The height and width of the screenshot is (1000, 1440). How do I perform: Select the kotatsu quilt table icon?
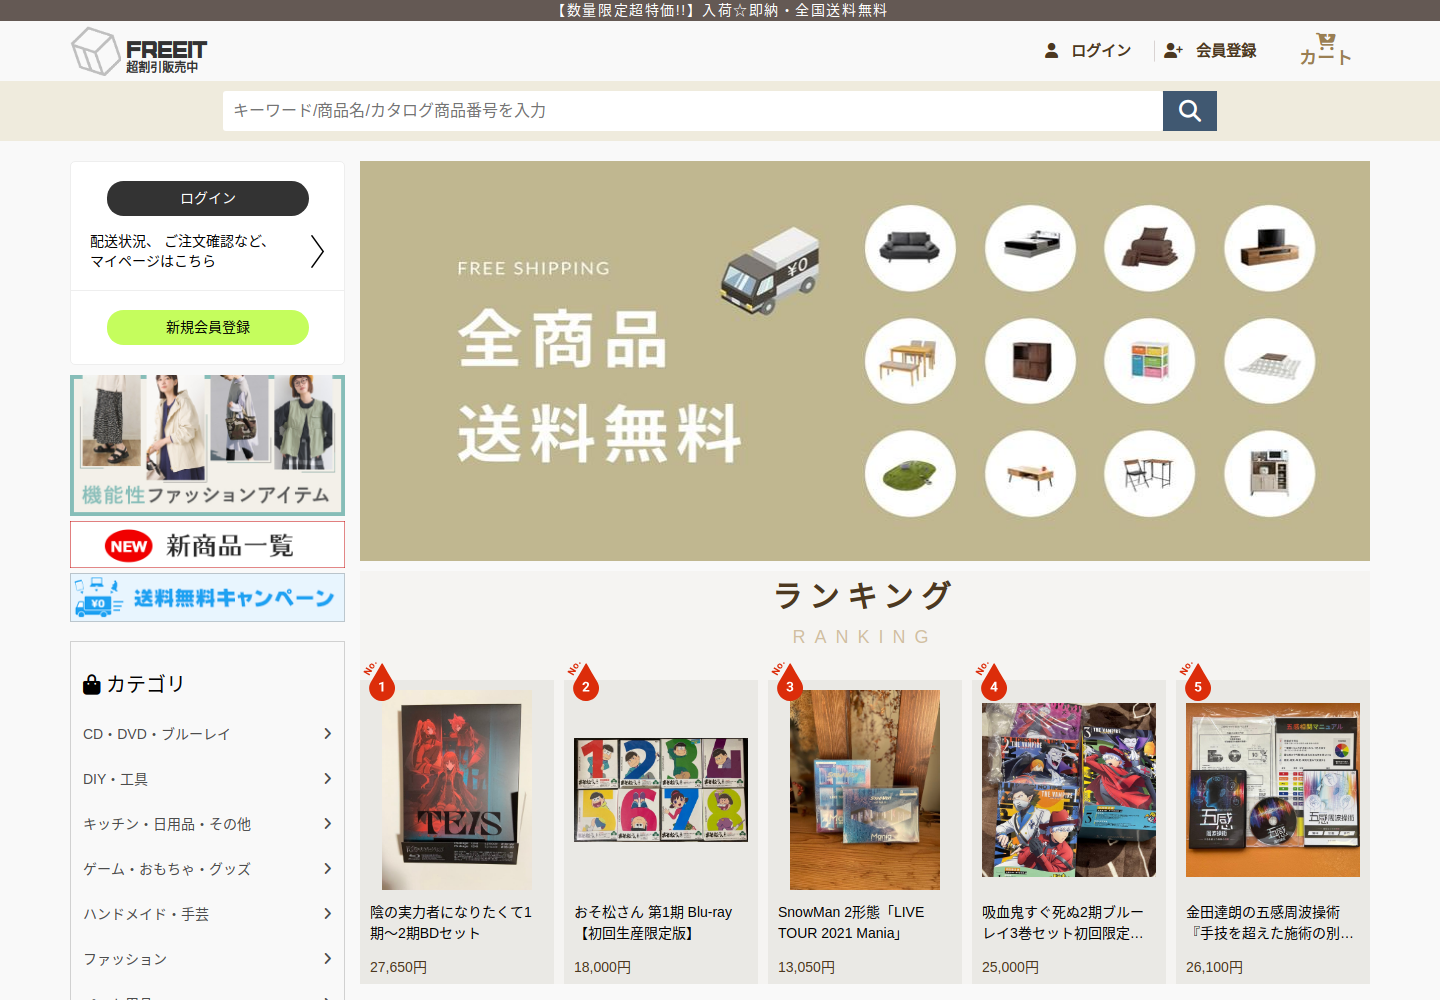[1270, 361]
